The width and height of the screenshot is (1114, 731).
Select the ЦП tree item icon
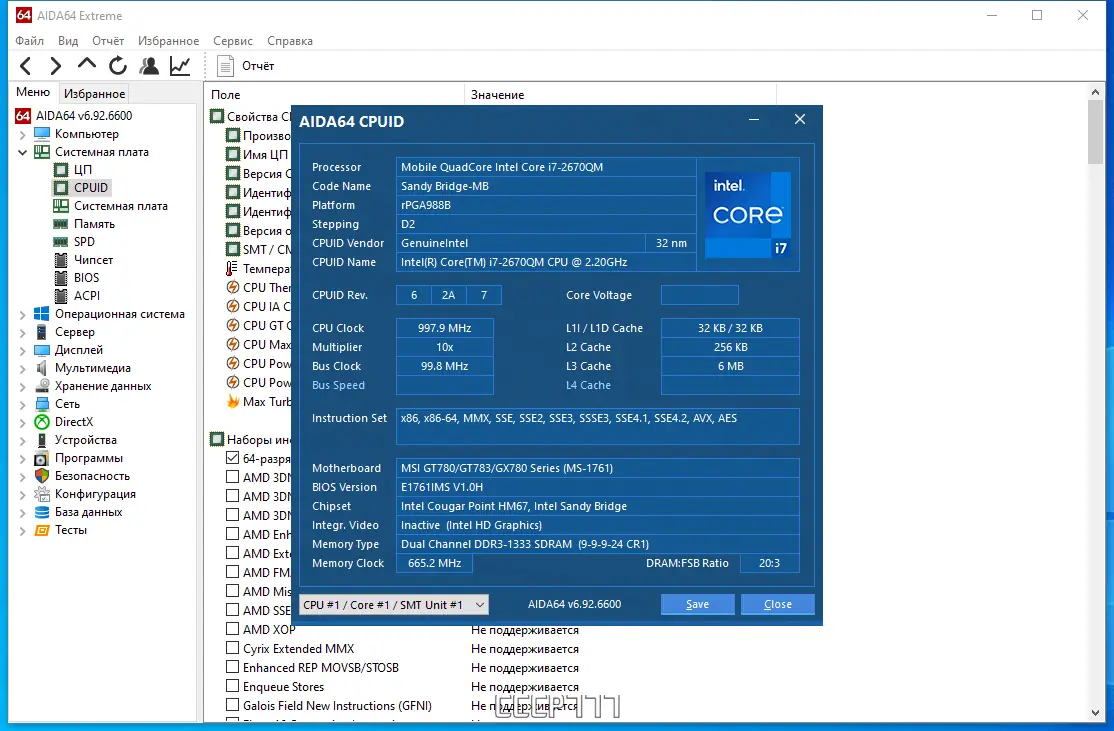pos(61,169)
